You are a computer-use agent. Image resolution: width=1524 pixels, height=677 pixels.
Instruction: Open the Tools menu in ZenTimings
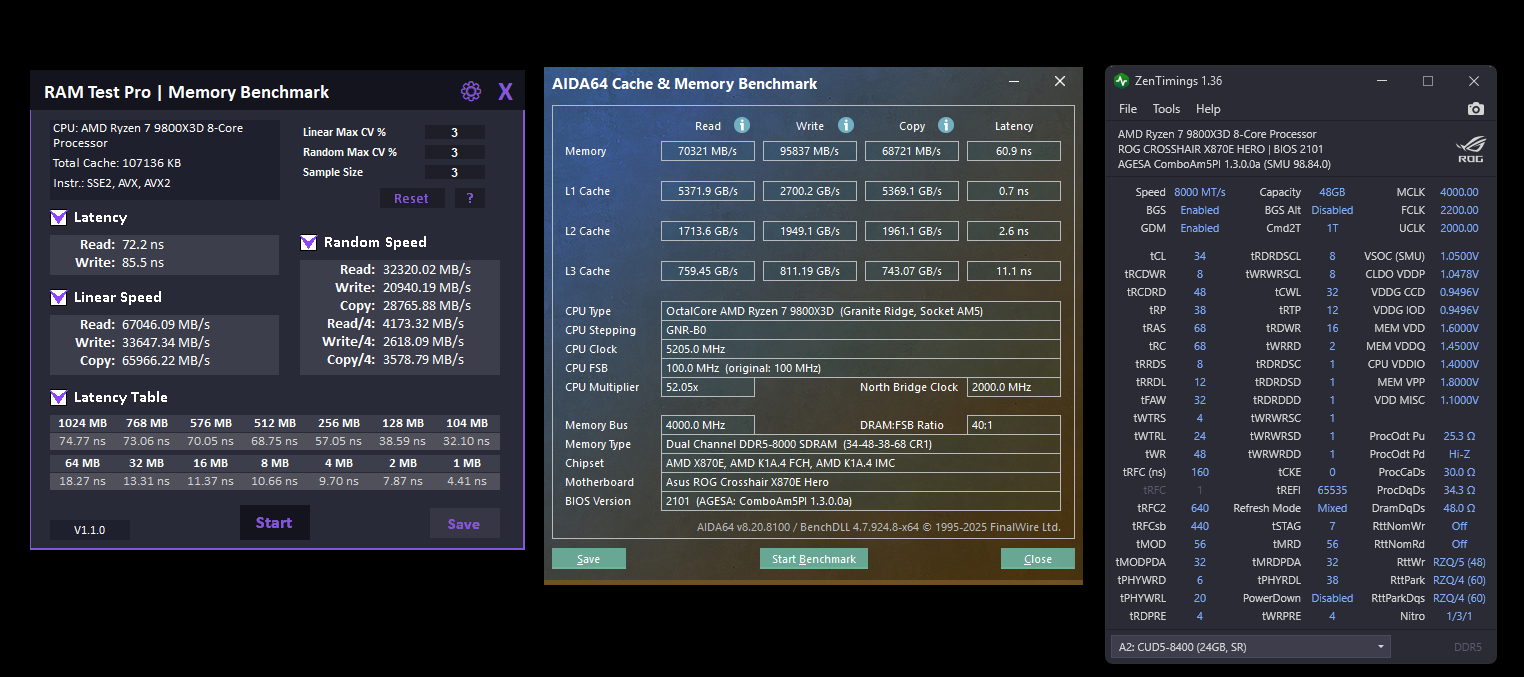tap(1166, 109)
